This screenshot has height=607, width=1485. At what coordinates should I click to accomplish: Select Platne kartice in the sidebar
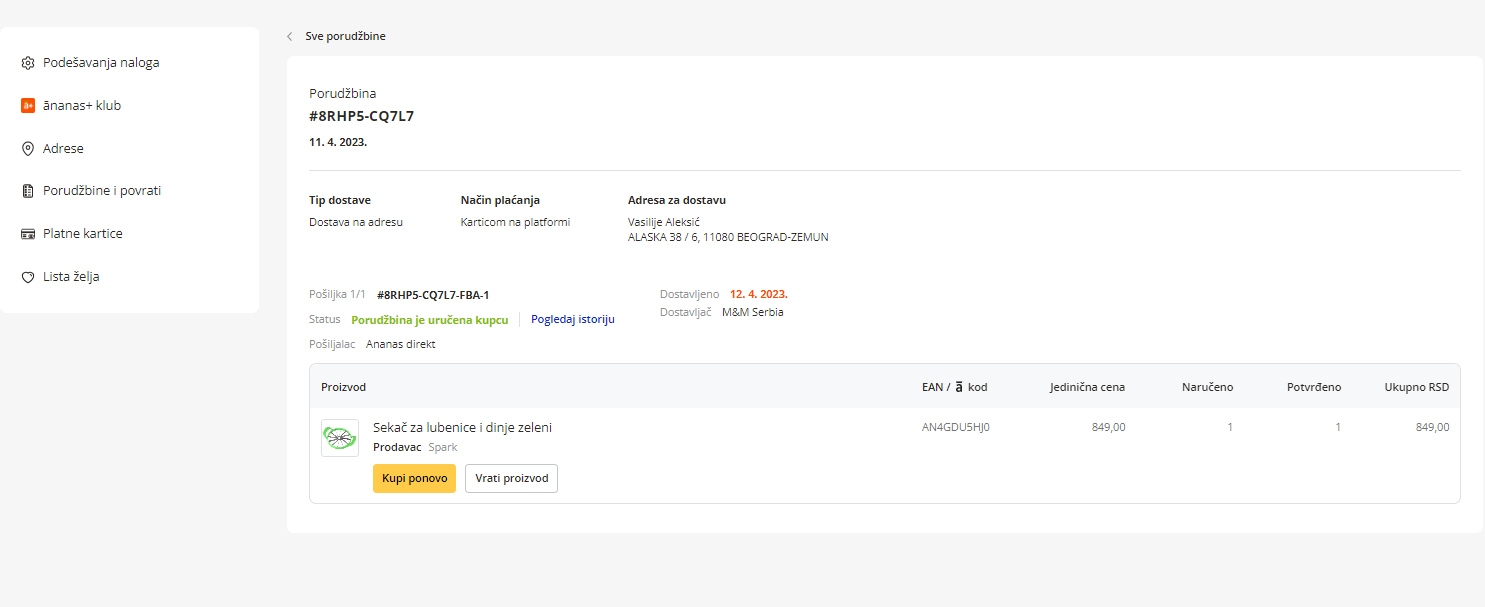tap(83, 234)
